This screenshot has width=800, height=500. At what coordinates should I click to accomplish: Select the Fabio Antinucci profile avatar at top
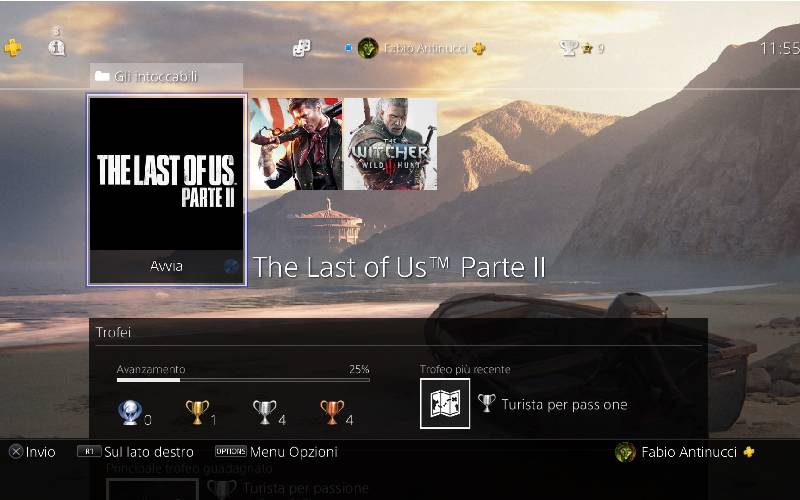click(367, 48)
